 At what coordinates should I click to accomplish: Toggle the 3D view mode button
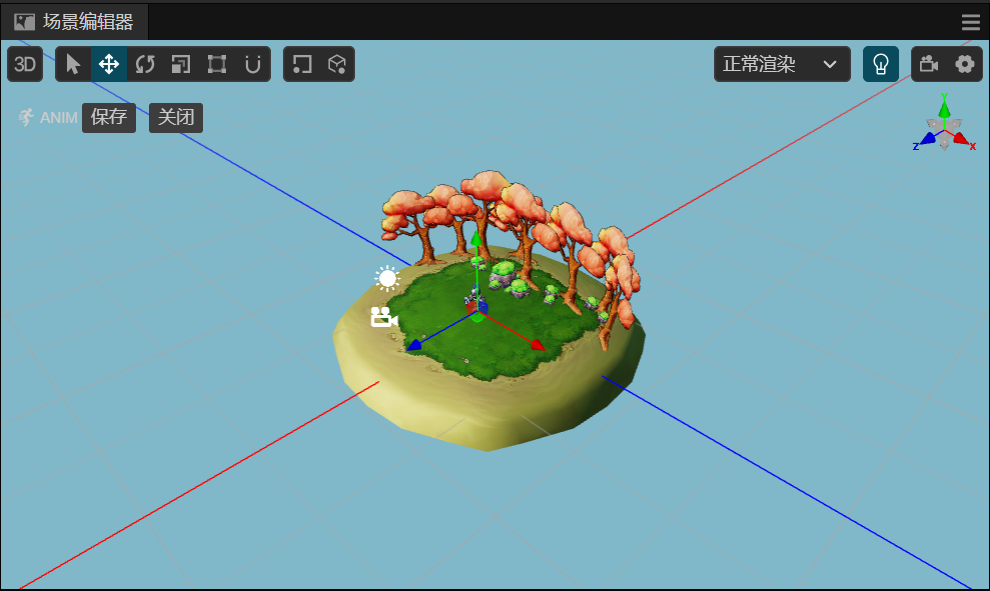click(25, 64)
